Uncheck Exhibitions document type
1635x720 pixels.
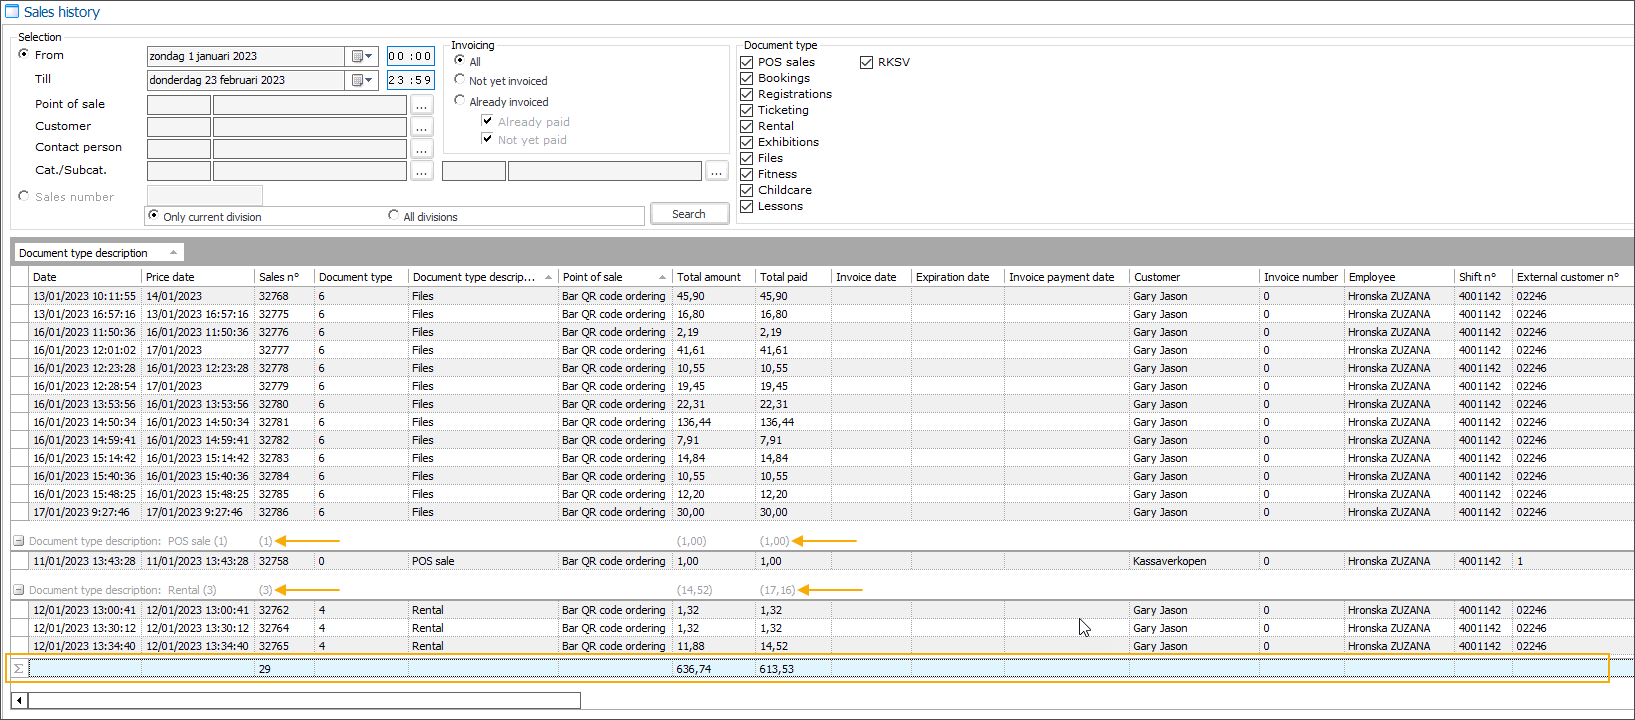pos(746,142)
